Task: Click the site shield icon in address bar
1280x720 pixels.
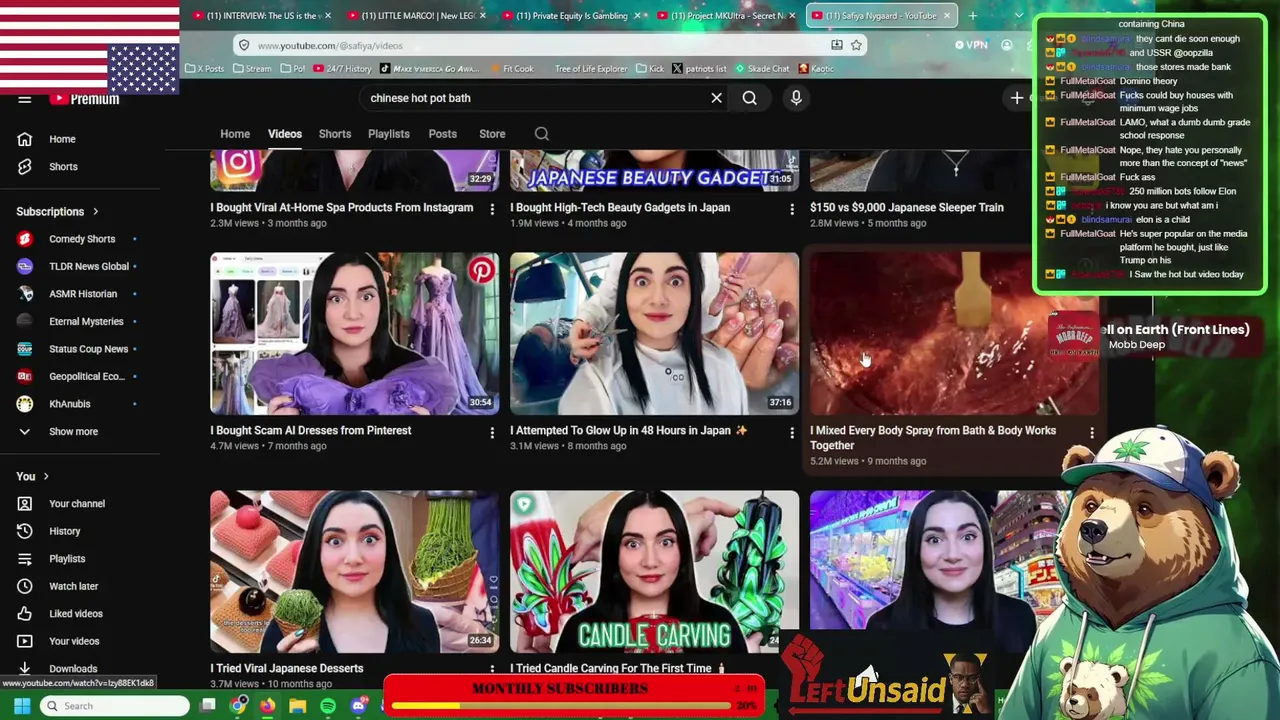Action: (243, 45)
